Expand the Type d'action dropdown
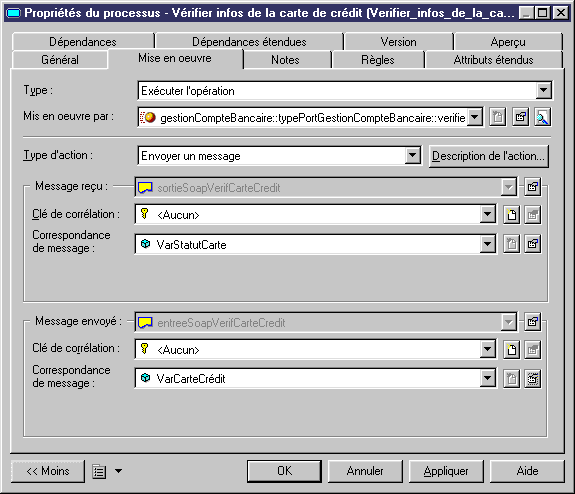 coord(413,155)
